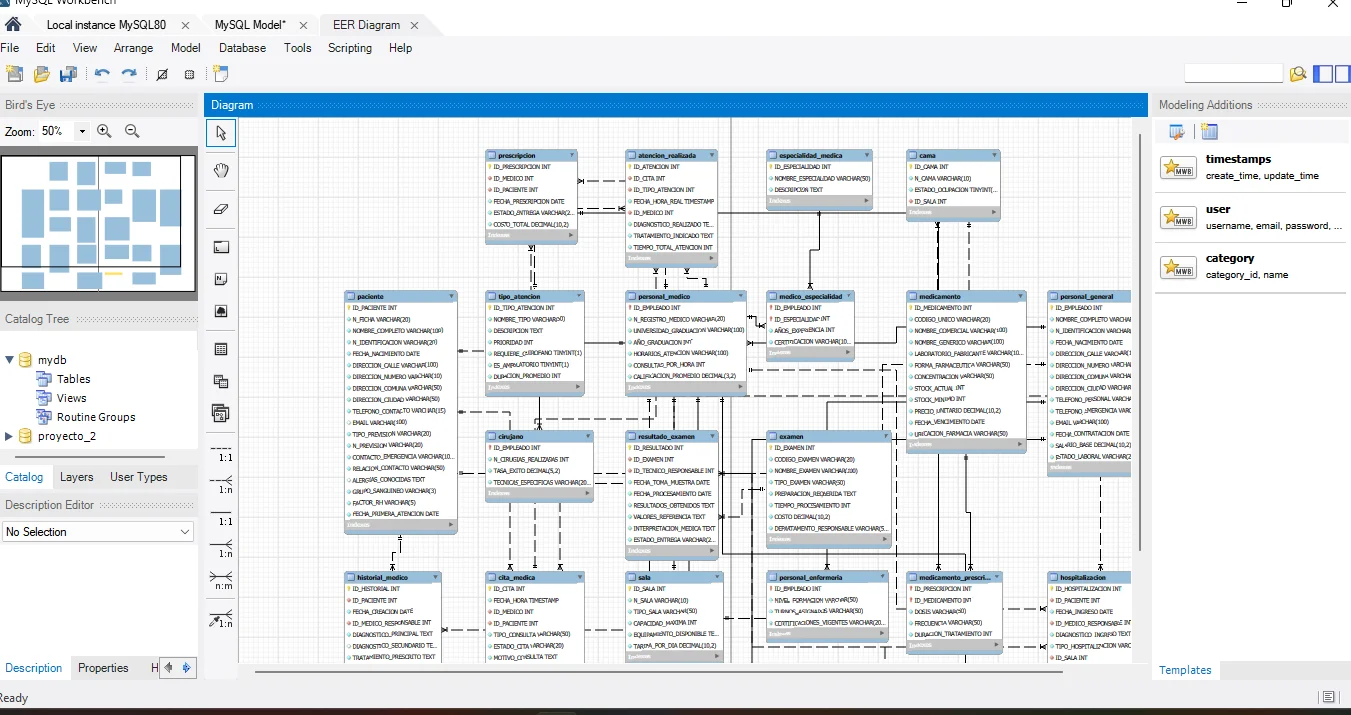Click the Save Model toolbar icon

[68, 74]
